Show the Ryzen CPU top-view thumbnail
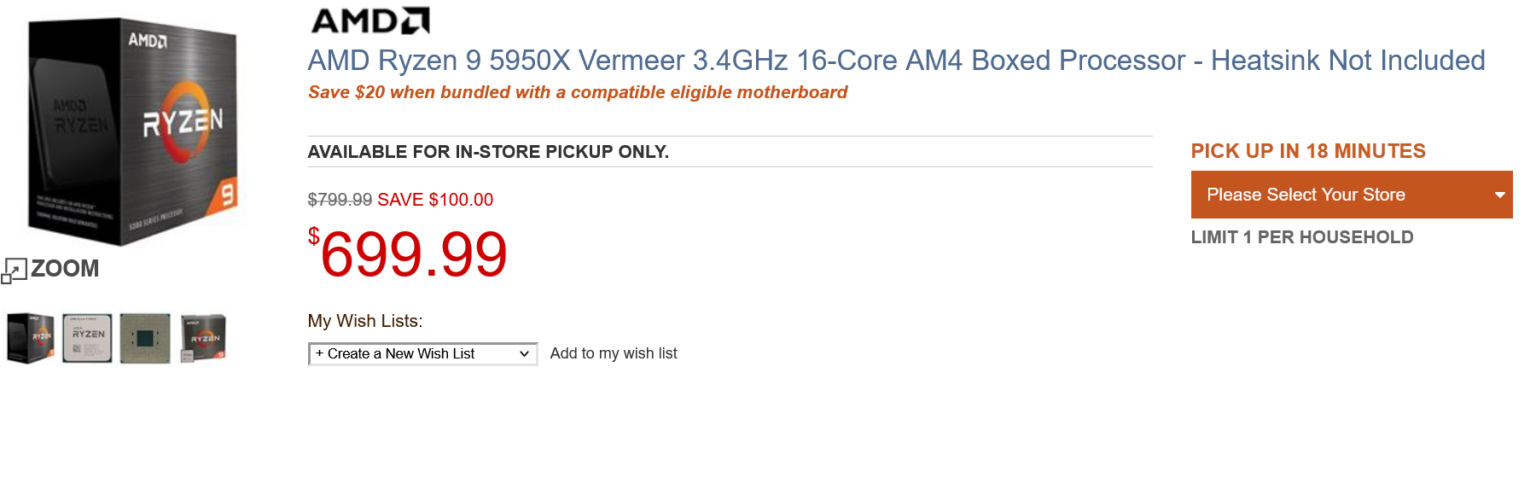 [87, 338]
